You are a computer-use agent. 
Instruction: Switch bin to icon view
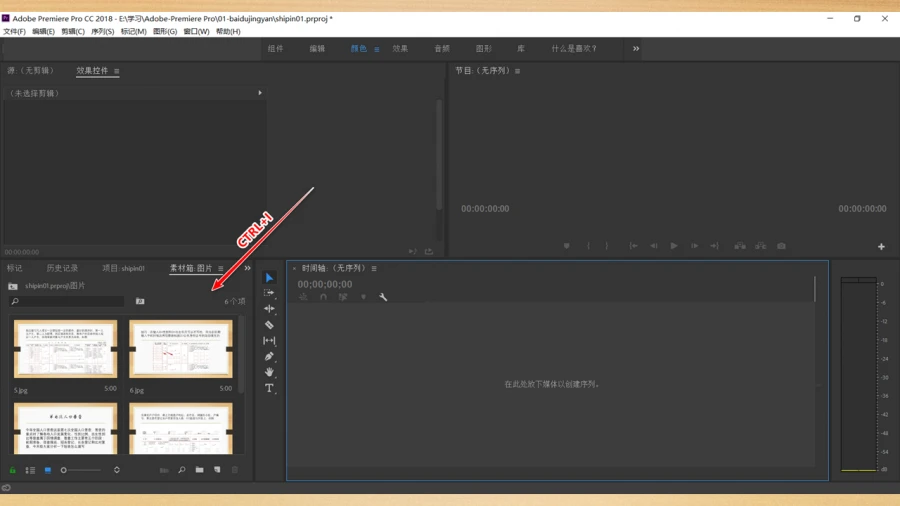(x=48, y=470)
